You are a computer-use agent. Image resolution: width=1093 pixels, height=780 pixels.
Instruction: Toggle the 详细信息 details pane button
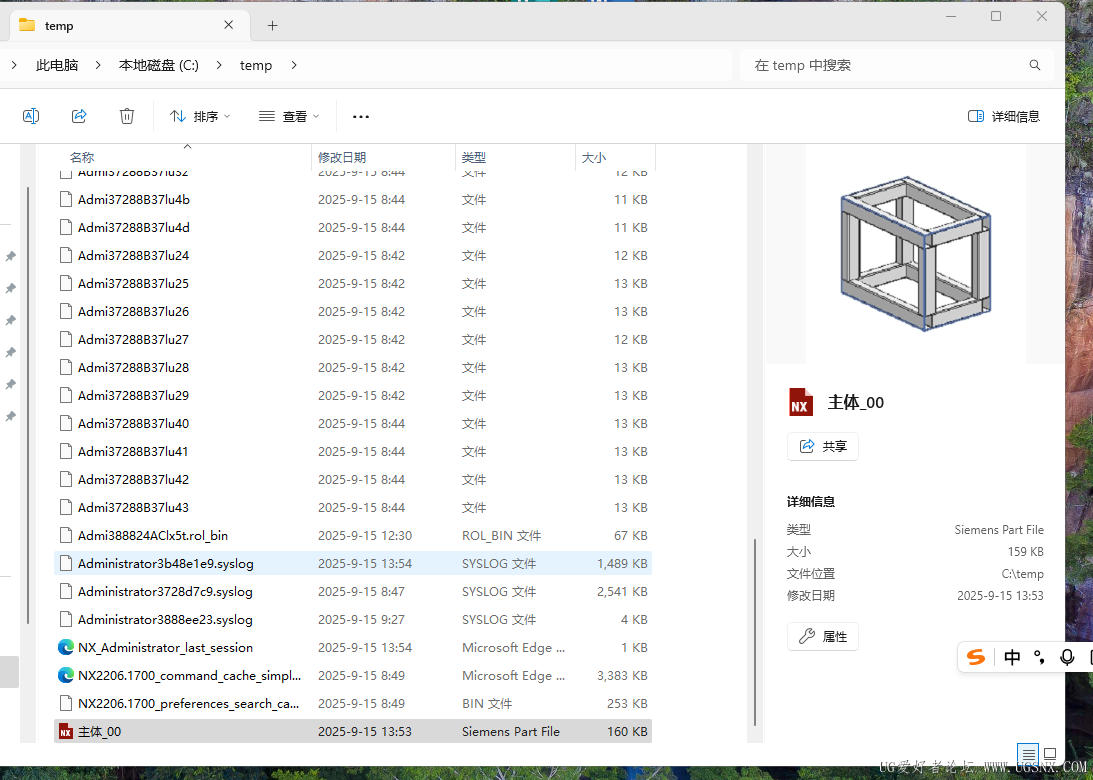(x=1004, y=116)
